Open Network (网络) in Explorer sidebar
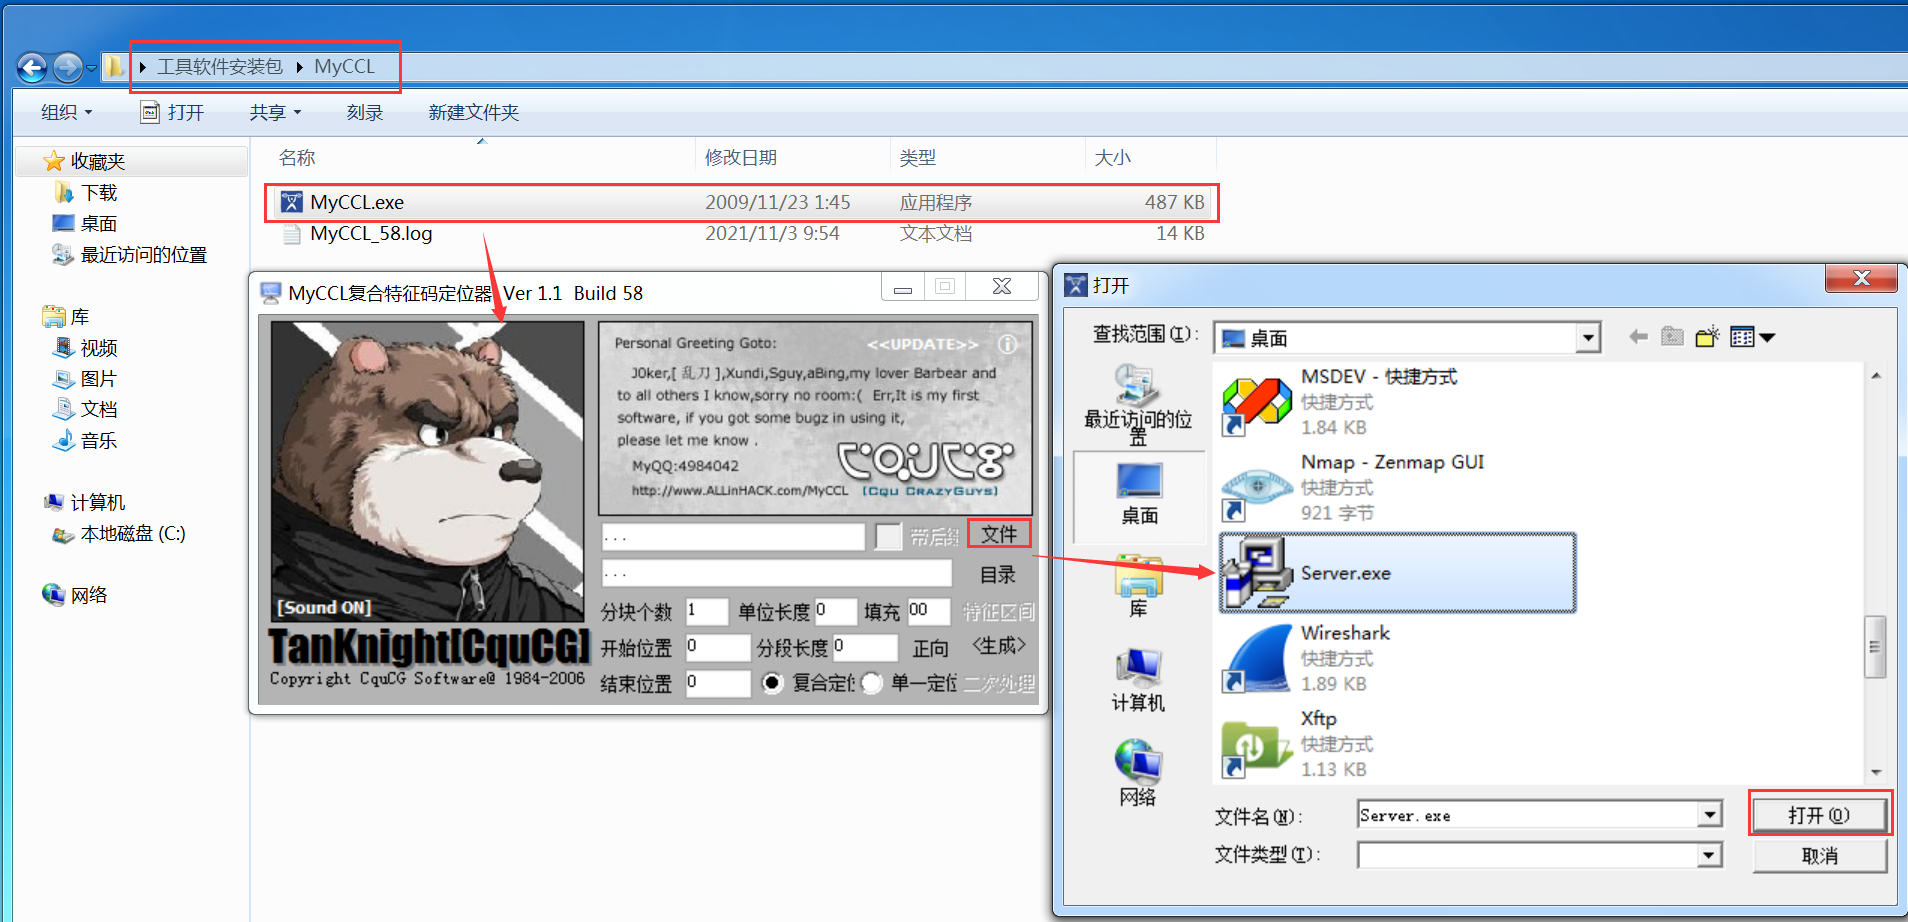1908x922 pixels. [x=75, y=595]
